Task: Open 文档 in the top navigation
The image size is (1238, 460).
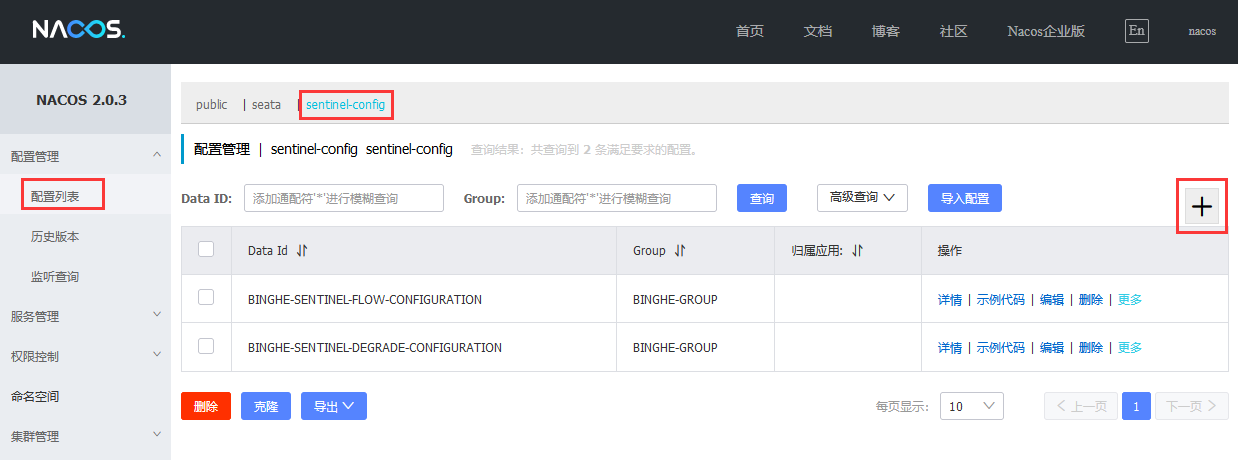Action: 817,31
